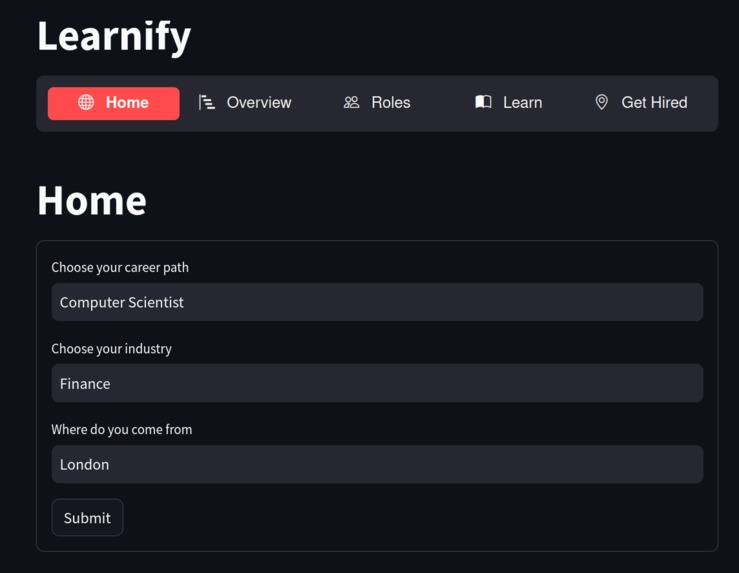
Task: Click the globe icon on Home tab
Action: point(86,102)
